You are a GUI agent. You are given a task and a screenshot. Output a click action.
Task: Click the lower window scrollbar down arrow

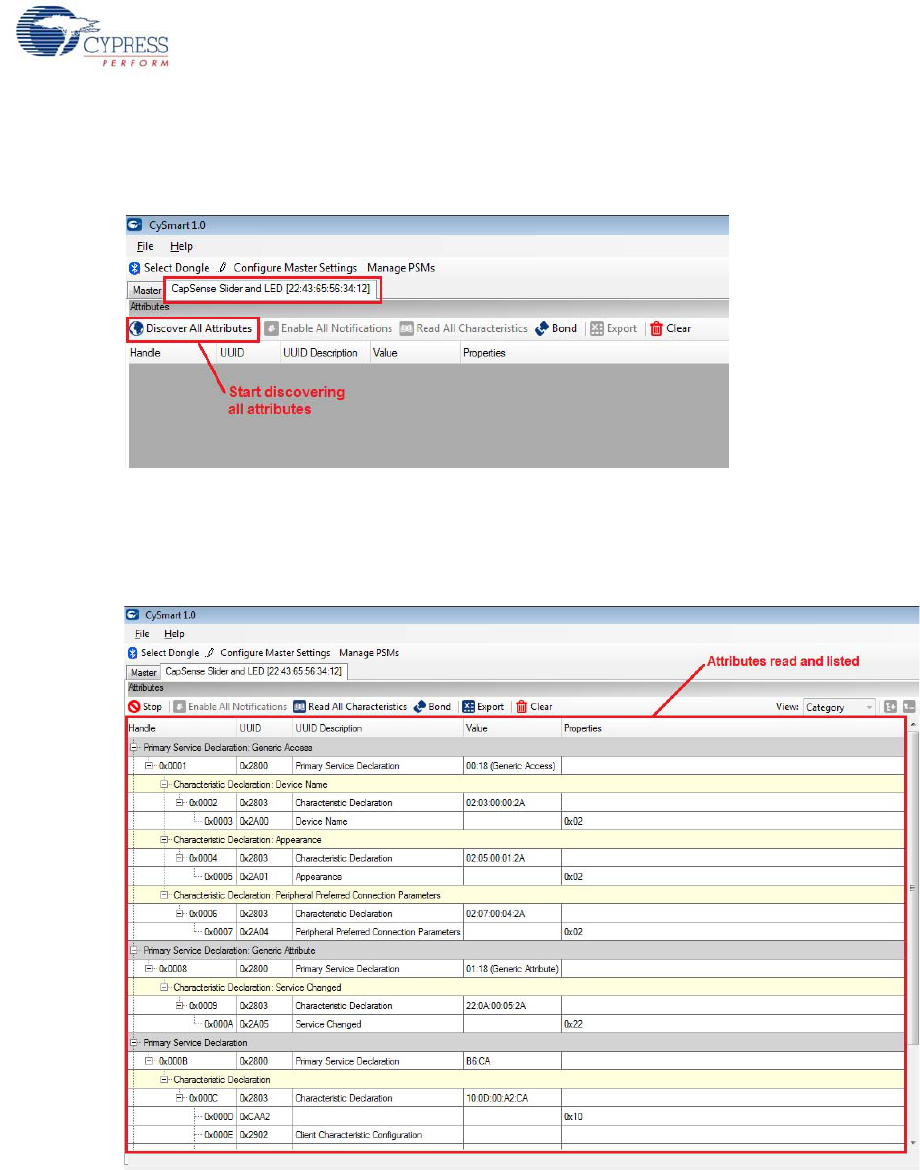913,1143
